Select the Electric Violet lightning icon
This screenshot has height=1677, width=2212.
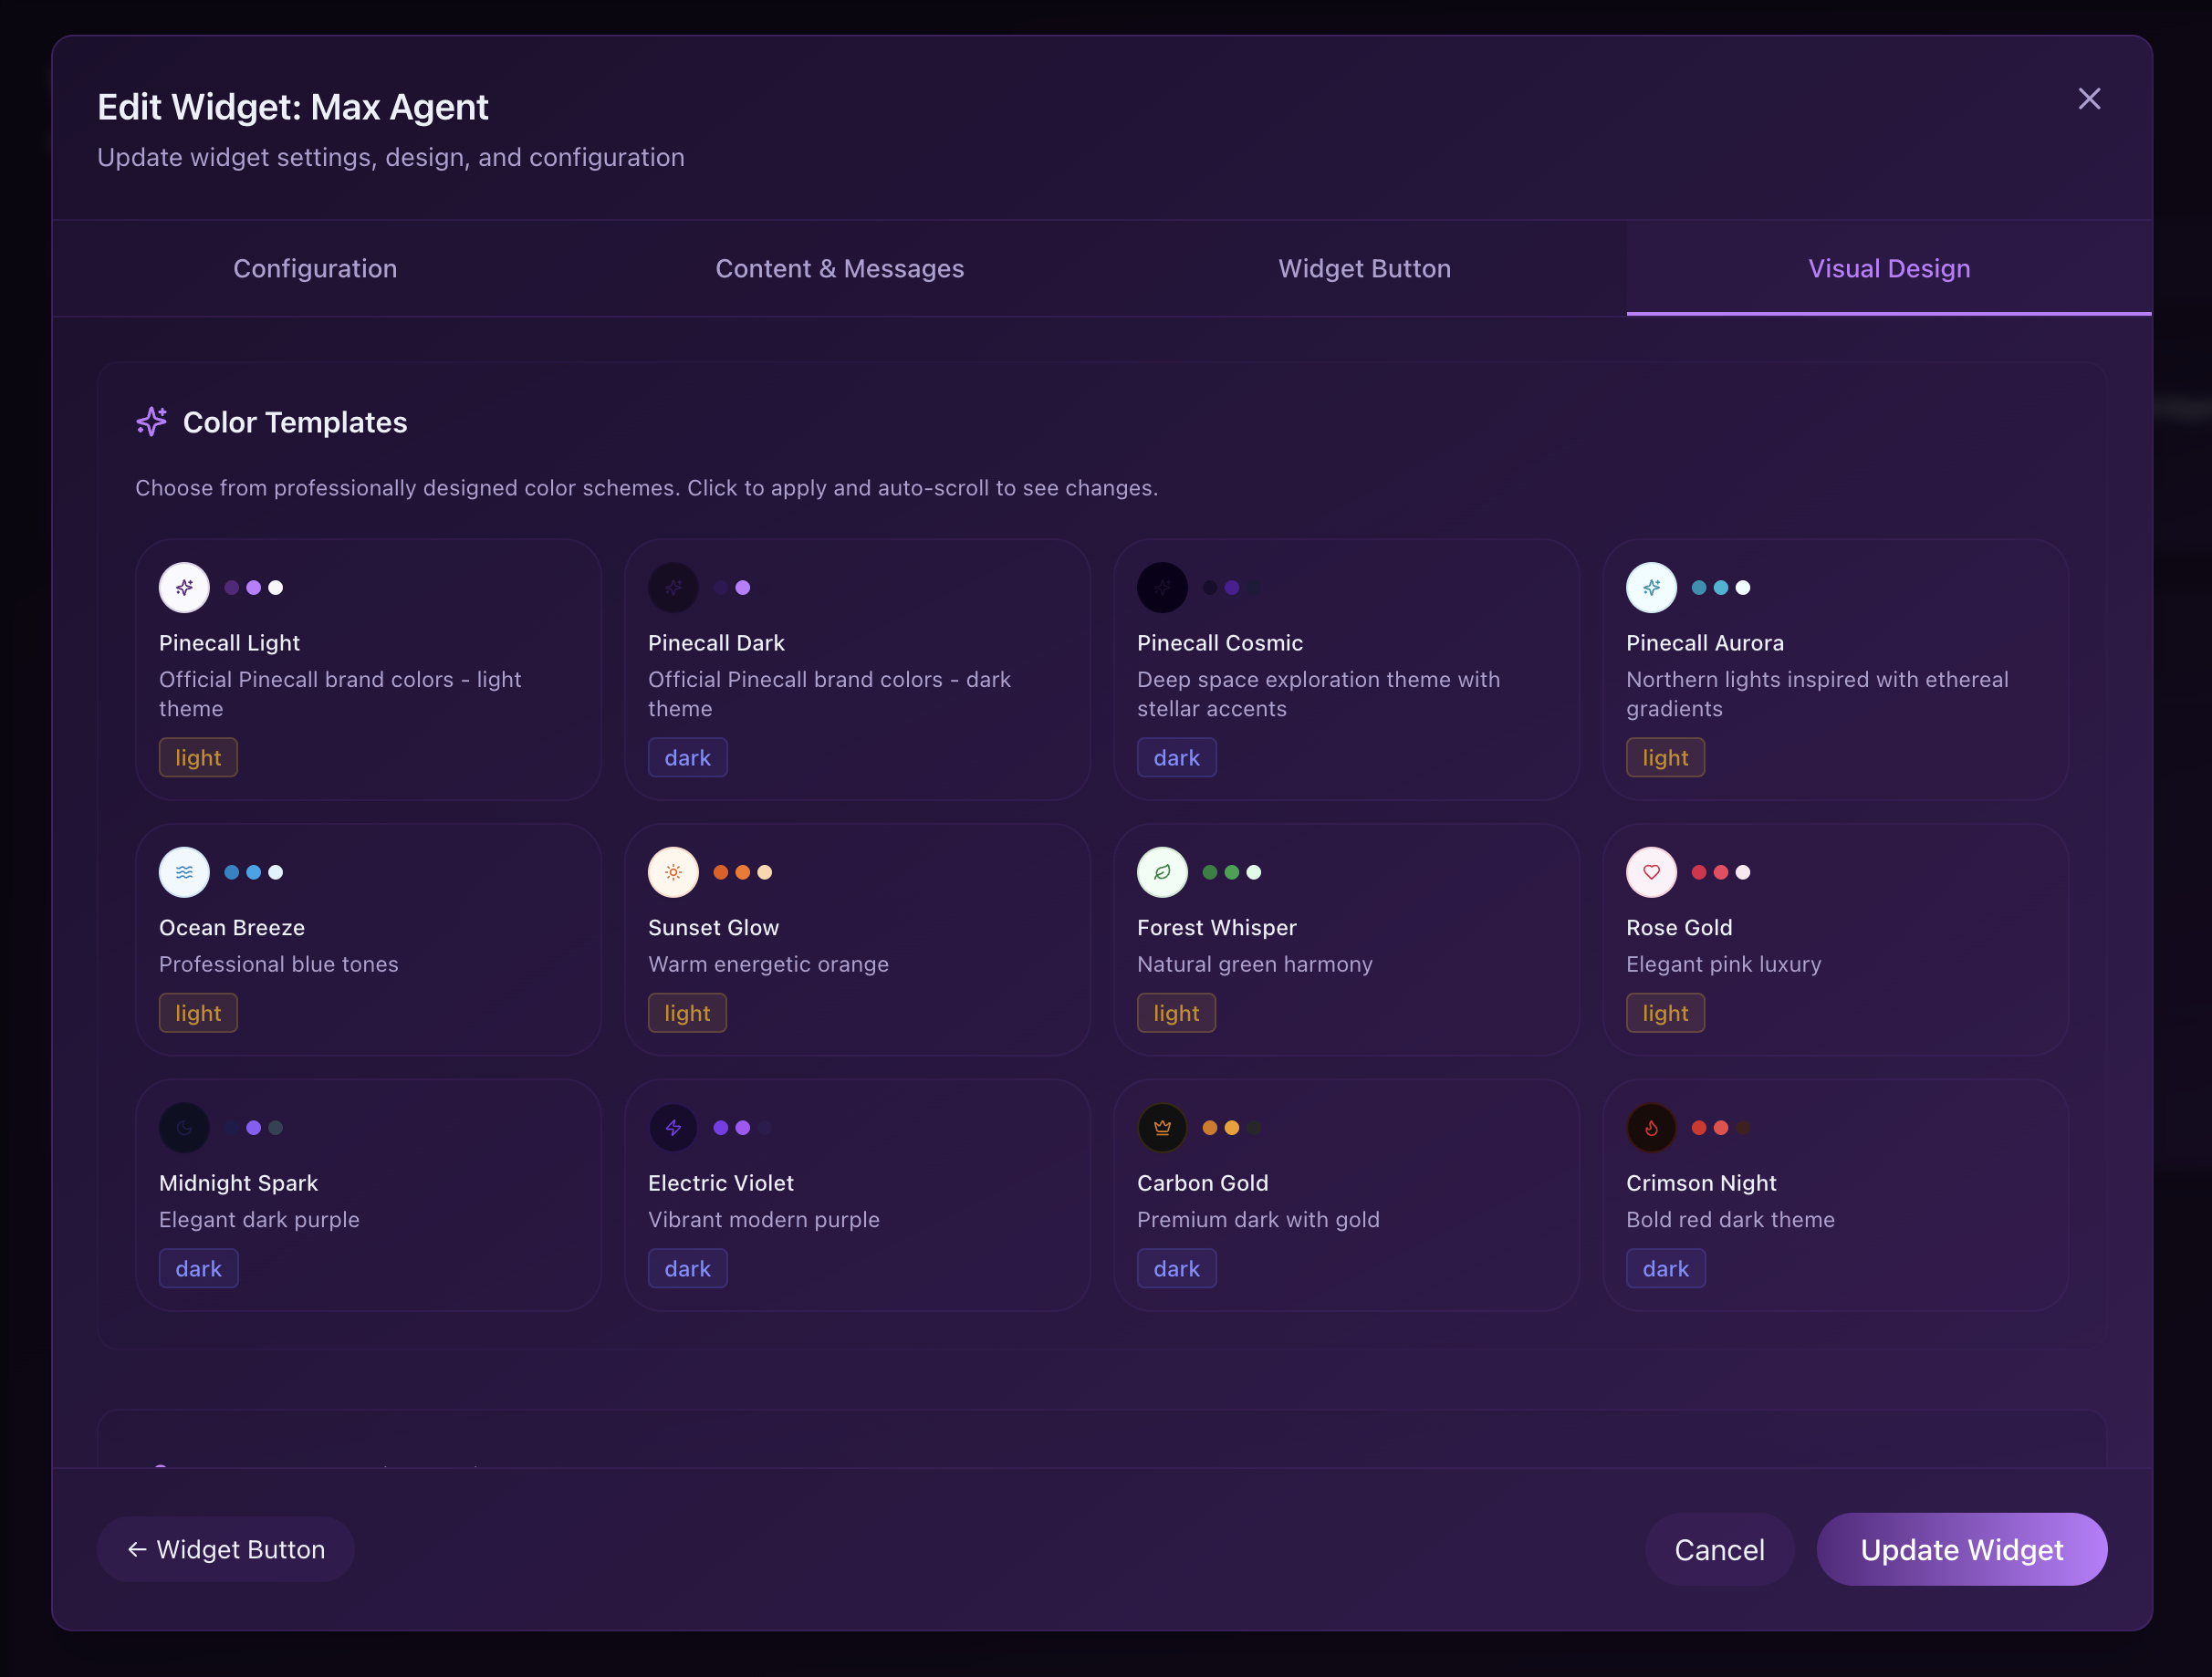pyautogui.click(x=673, y=1127)
